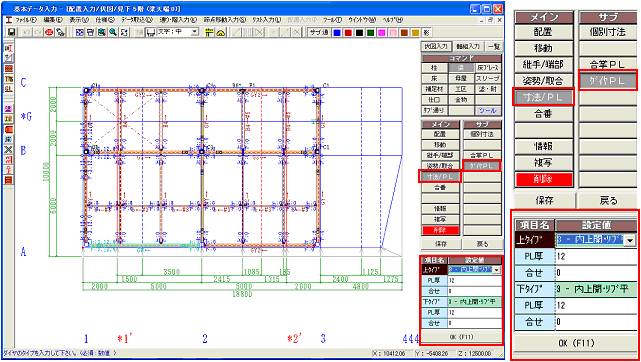641x362 pixels.
Task: Pick the black color swatch in toolbar
Action: tap(359, 32)
